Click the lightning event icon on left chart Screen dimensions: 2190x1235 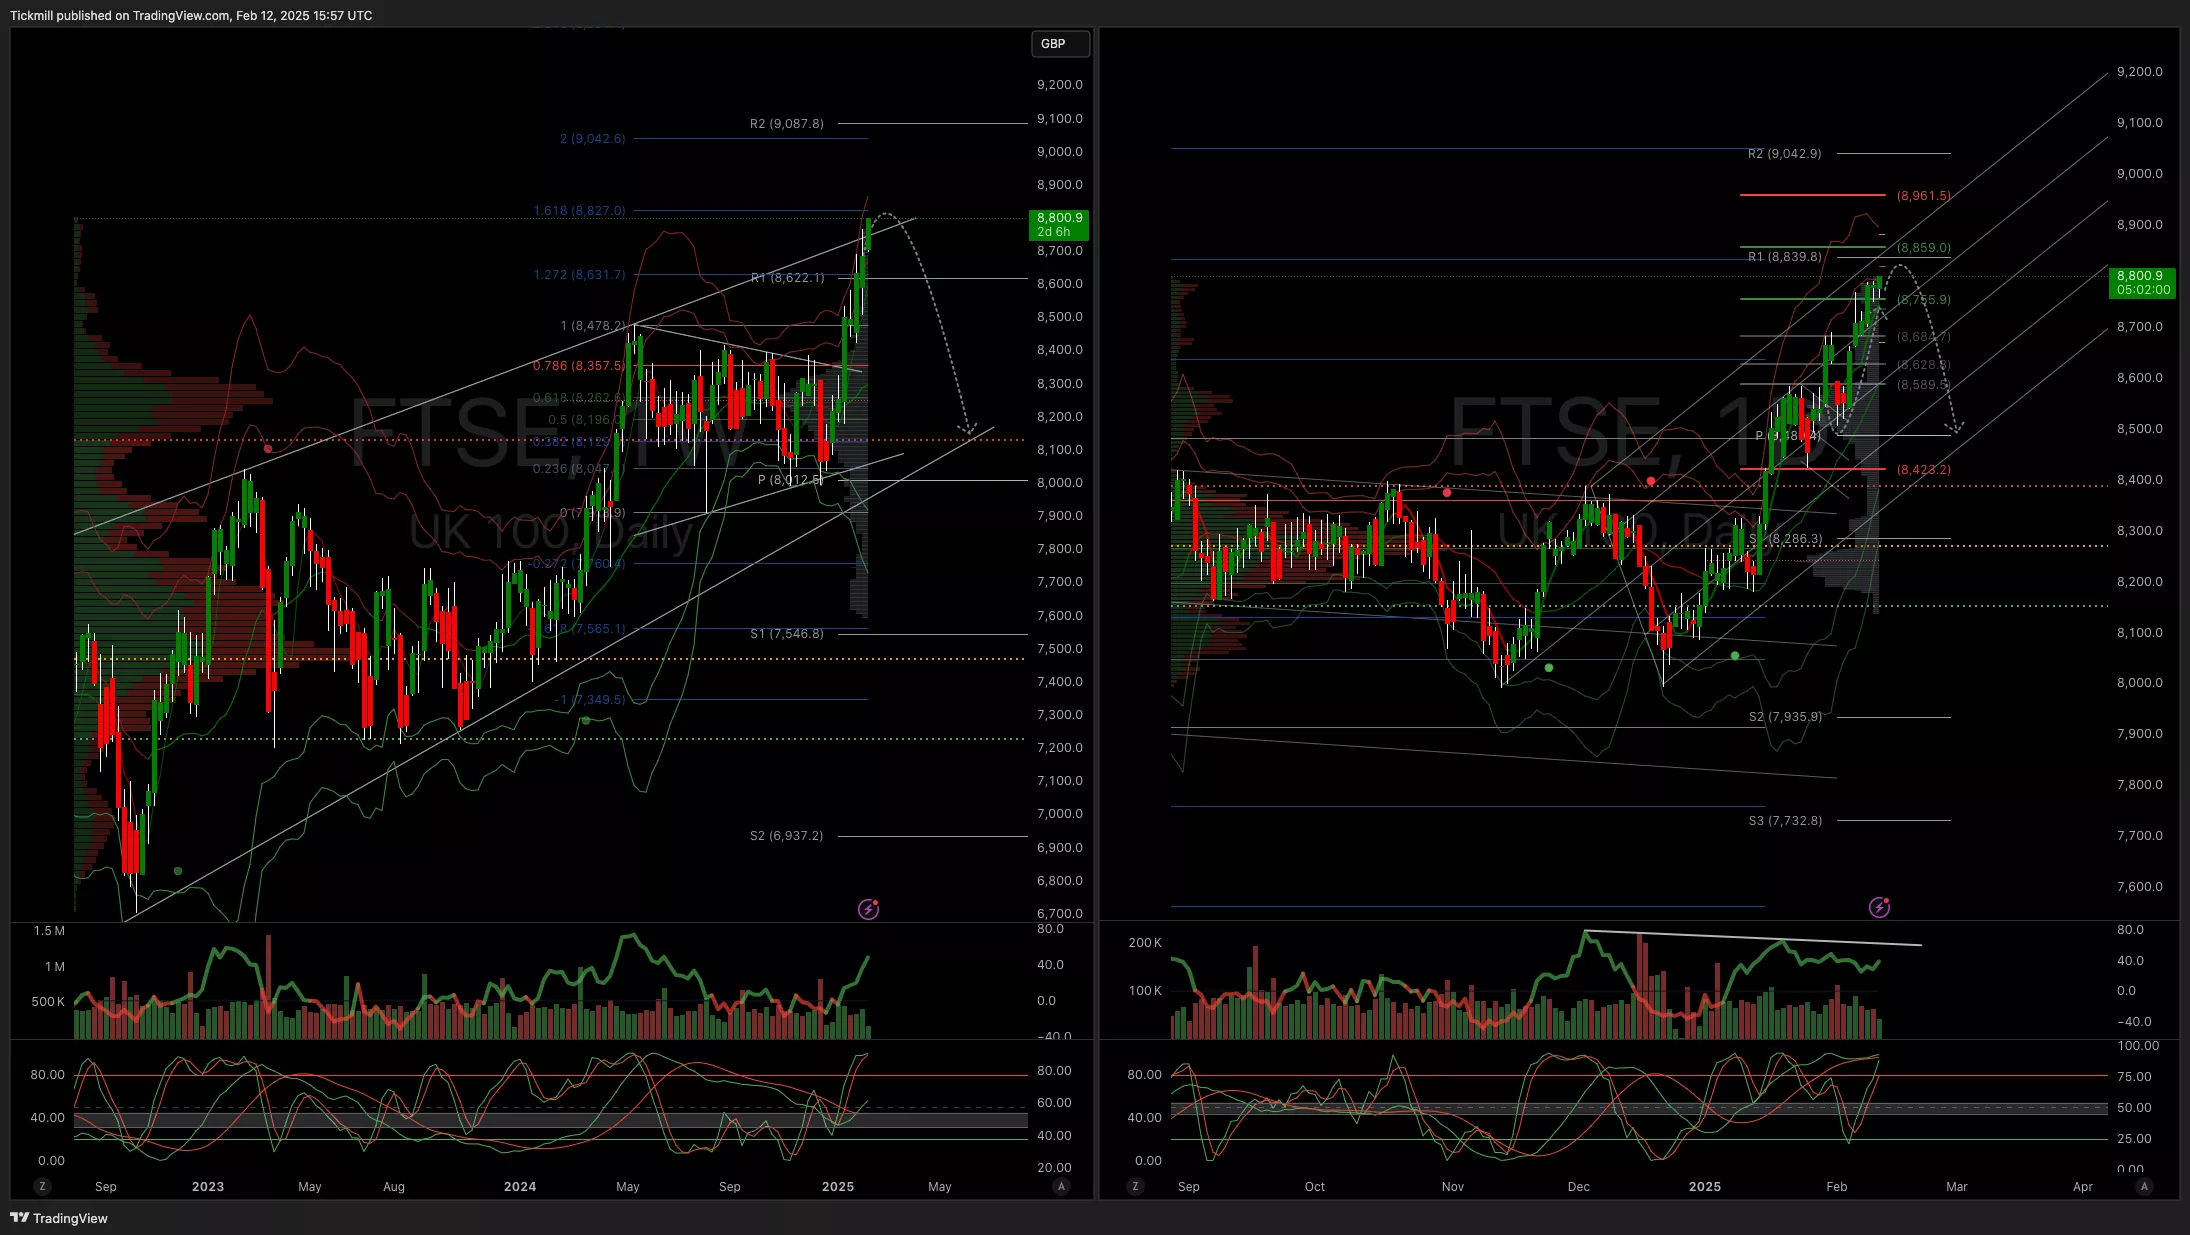point(868,909)
